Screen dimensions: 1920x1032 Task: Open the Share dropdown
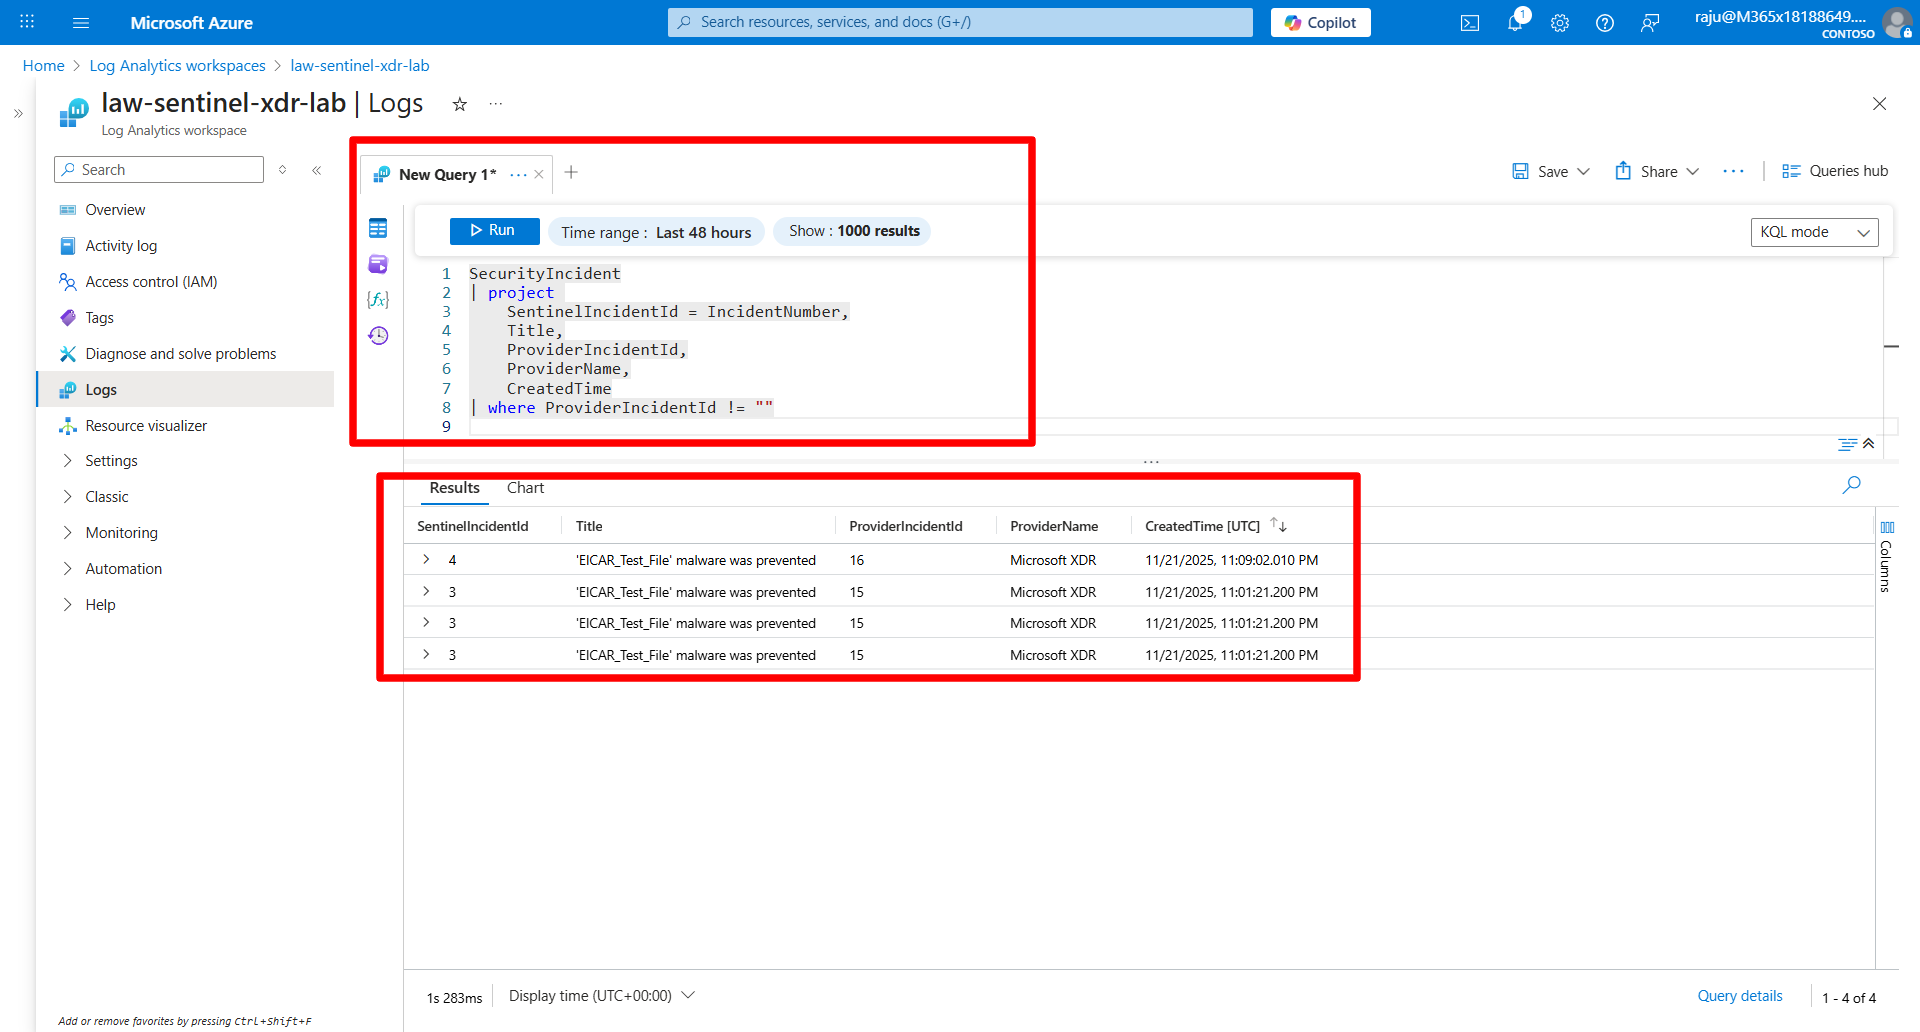[1657, 171]
